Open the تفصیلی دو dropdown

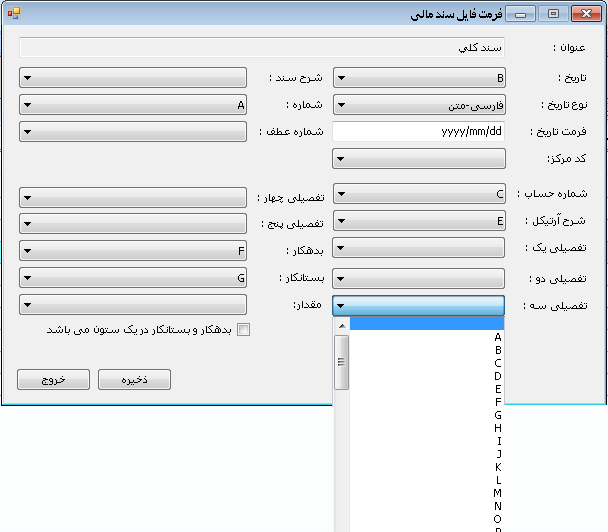coord(419,279)
